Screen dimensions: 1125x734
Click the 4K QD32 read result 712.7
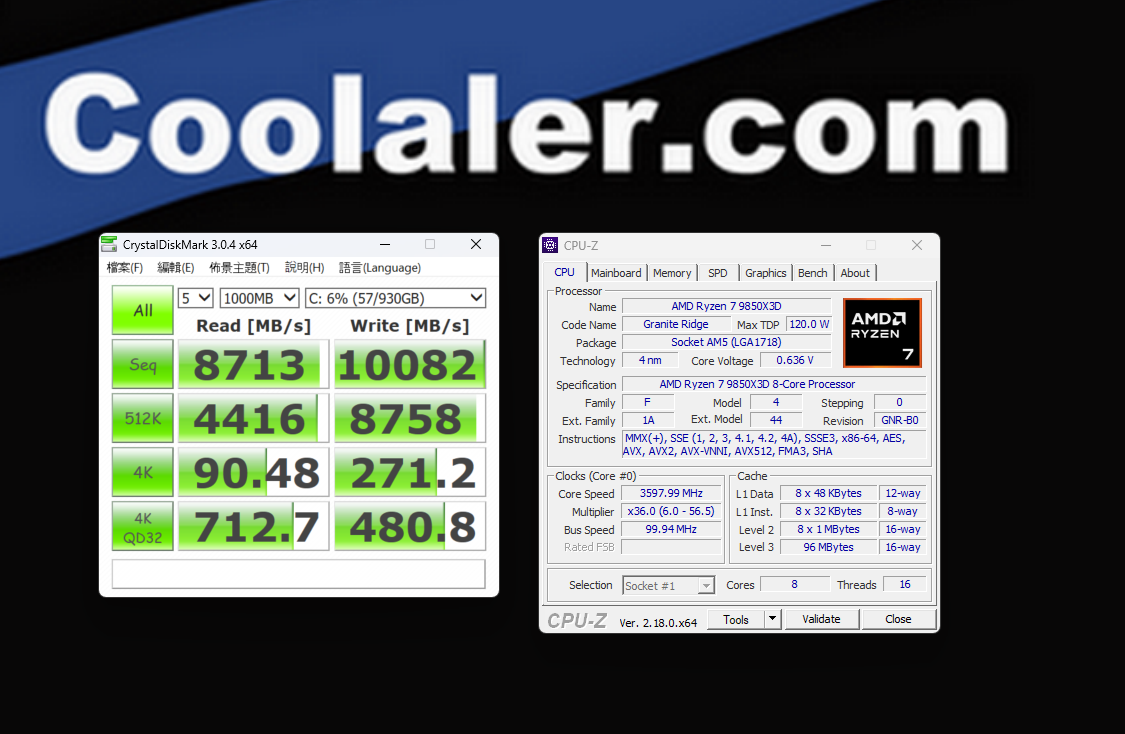[253, 527]
